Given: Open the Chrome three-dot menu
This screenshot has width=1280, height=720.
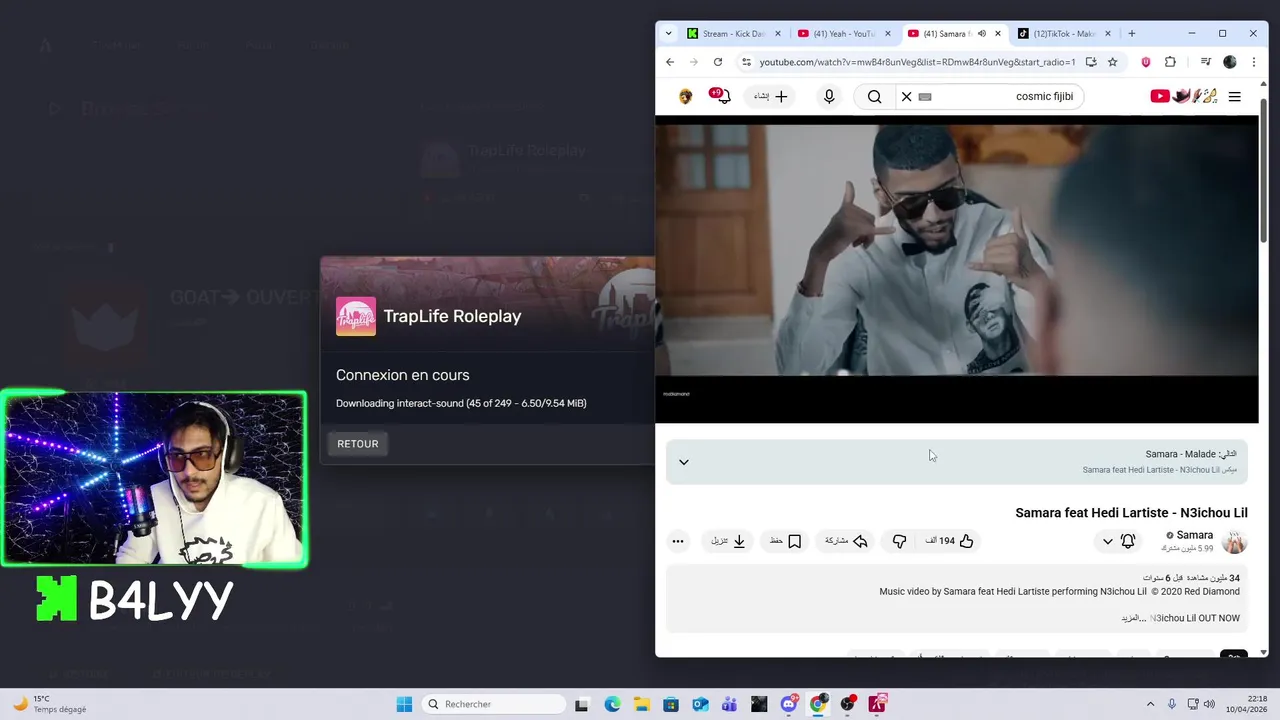Looking at the screenshot, I should coord(1253,62).
